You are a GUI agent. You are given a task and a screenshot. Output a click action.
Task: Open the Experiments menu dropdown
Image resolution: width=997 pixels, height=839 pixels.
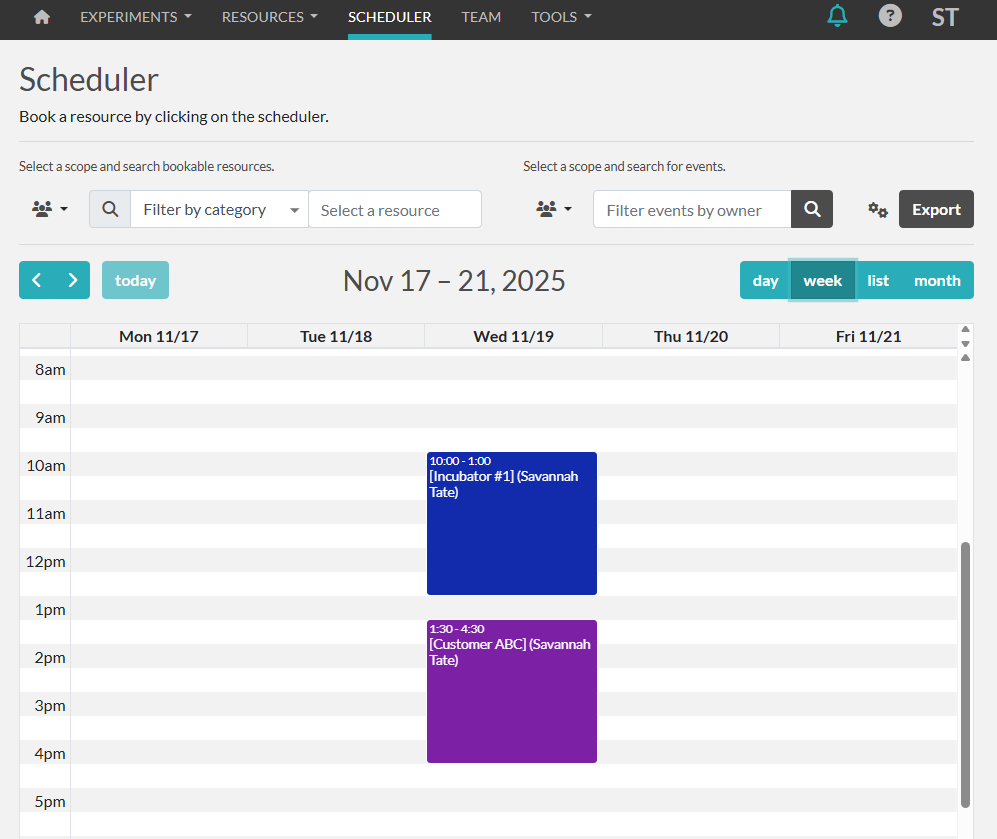point(135,17)
